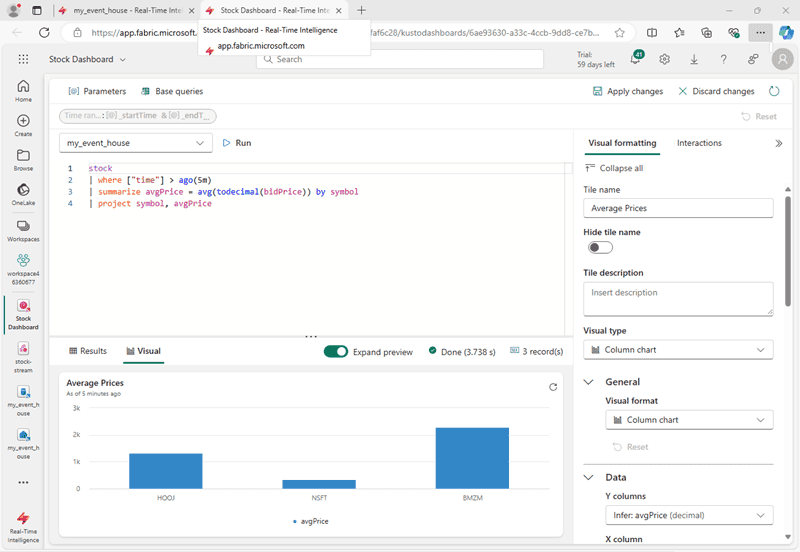Open the Workspaces panel icon
This screenshot has height=552, width=800.
[x=23, y=229]
